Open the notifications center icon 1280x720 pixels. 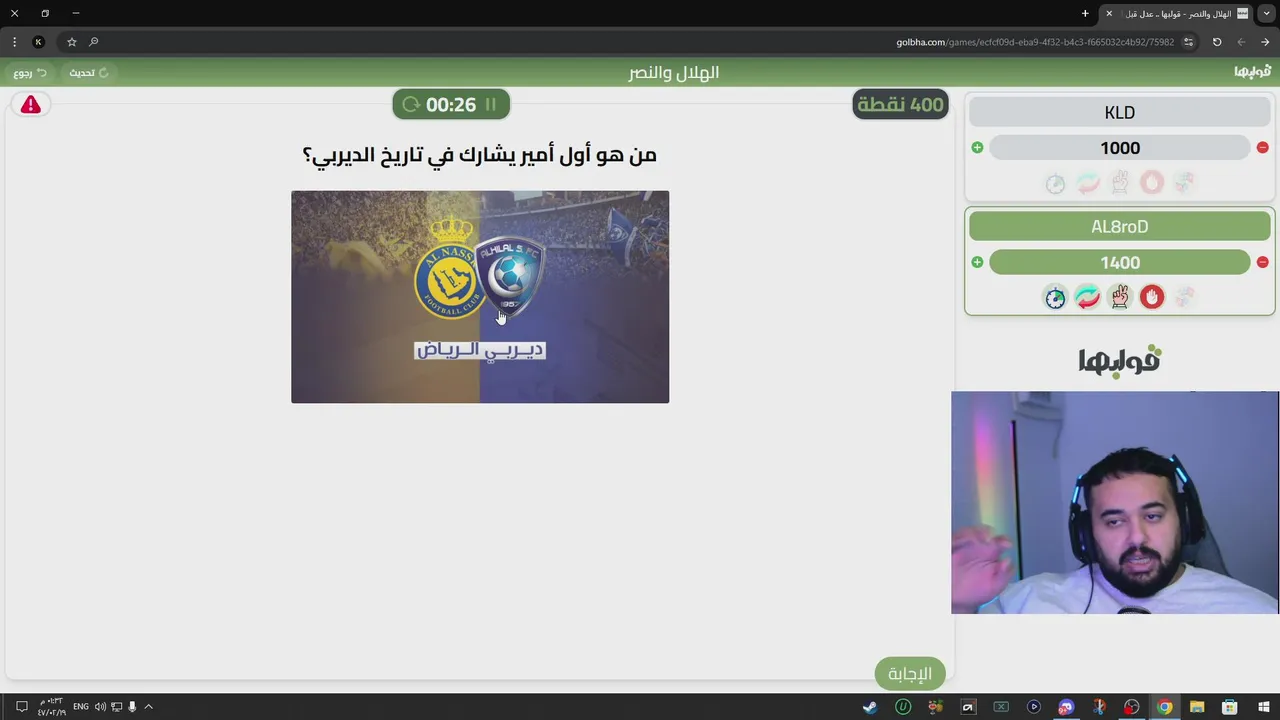pyautogui.click(x=21, y=707)
